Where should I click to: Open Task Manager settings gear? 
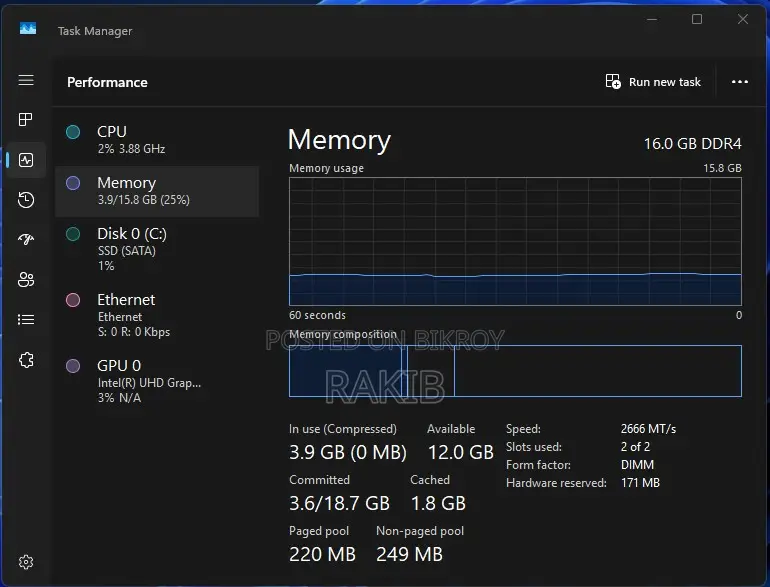[x=26, y=562]
